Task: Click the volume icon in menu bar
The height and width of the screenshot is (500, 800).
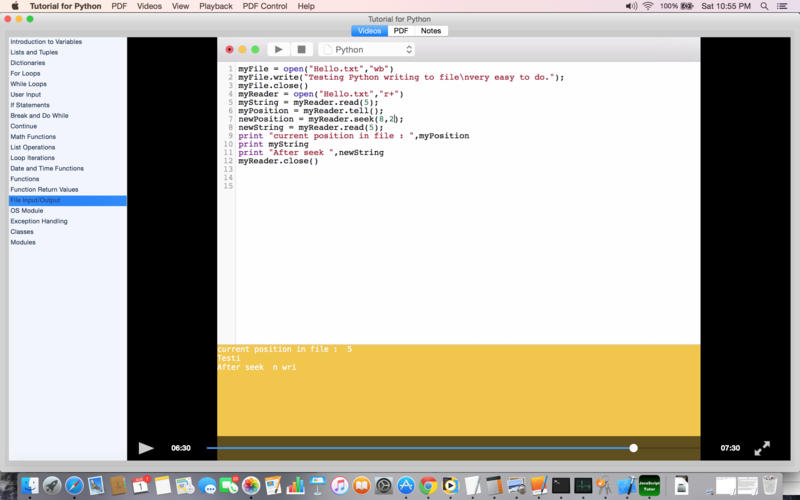Action: pos(631,6)
